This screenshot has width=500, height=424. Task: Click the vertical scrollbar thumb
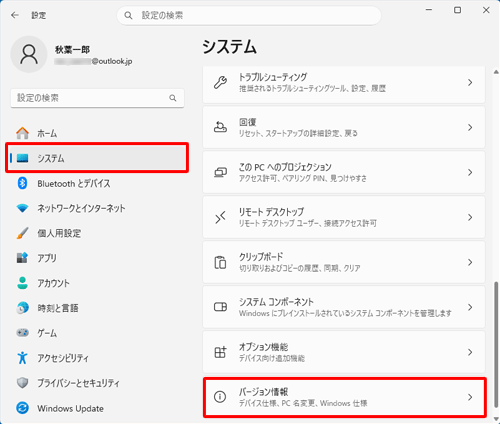click(496, 344)
